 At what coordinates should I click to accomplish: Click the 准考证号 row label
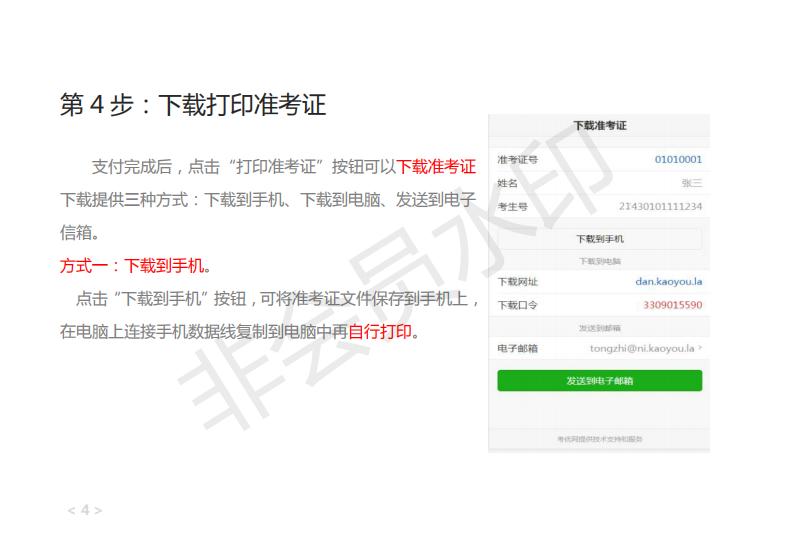[x=517, y=160]
